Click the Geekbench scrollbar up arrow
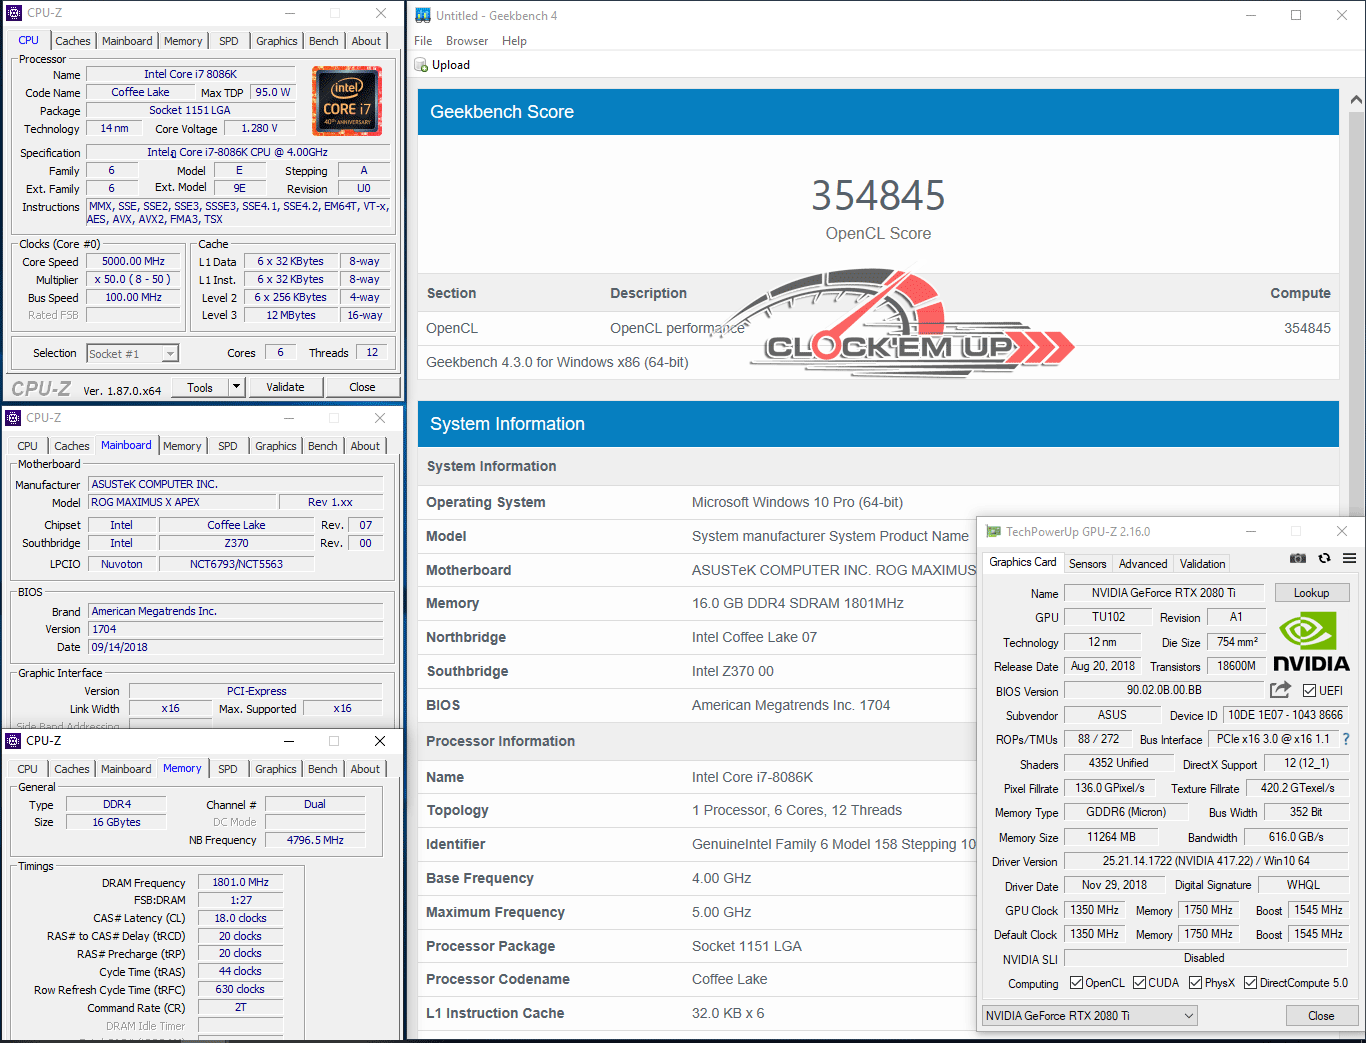Viewport: 1366px width, 1043px height. [1355, 100]
